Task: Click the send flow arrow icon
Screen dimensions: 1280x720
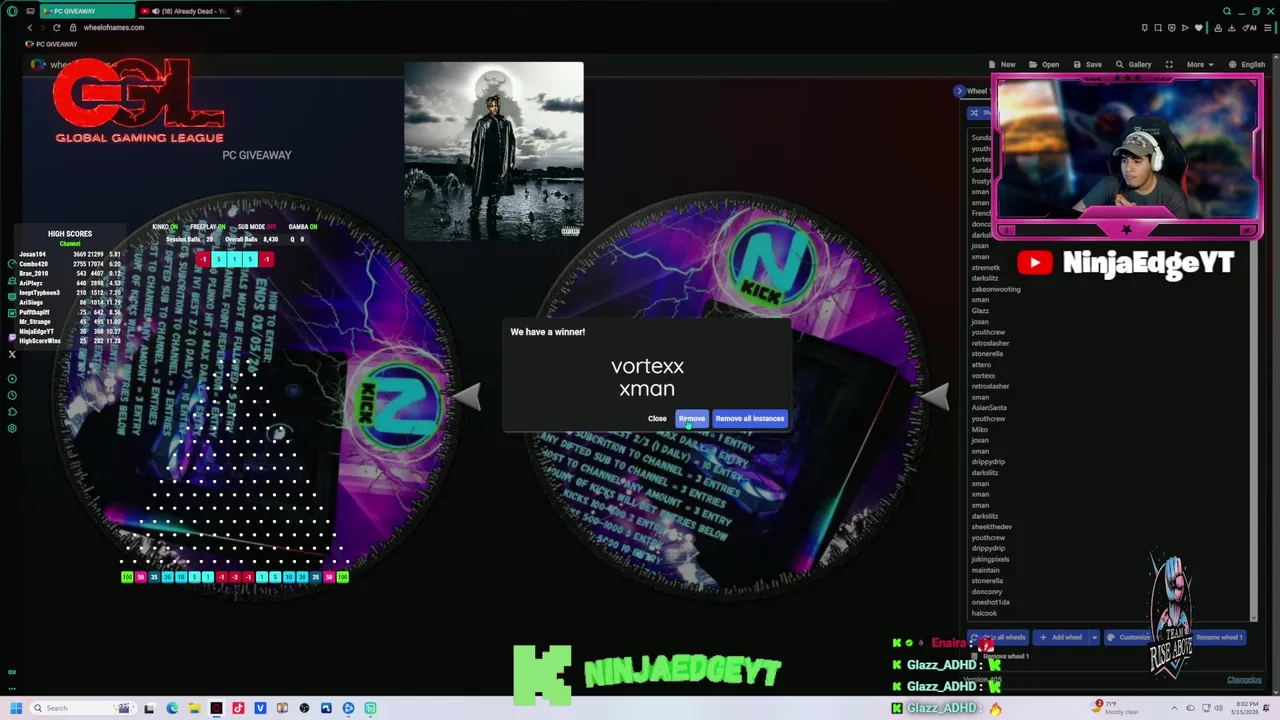Action: point(1185,27)
